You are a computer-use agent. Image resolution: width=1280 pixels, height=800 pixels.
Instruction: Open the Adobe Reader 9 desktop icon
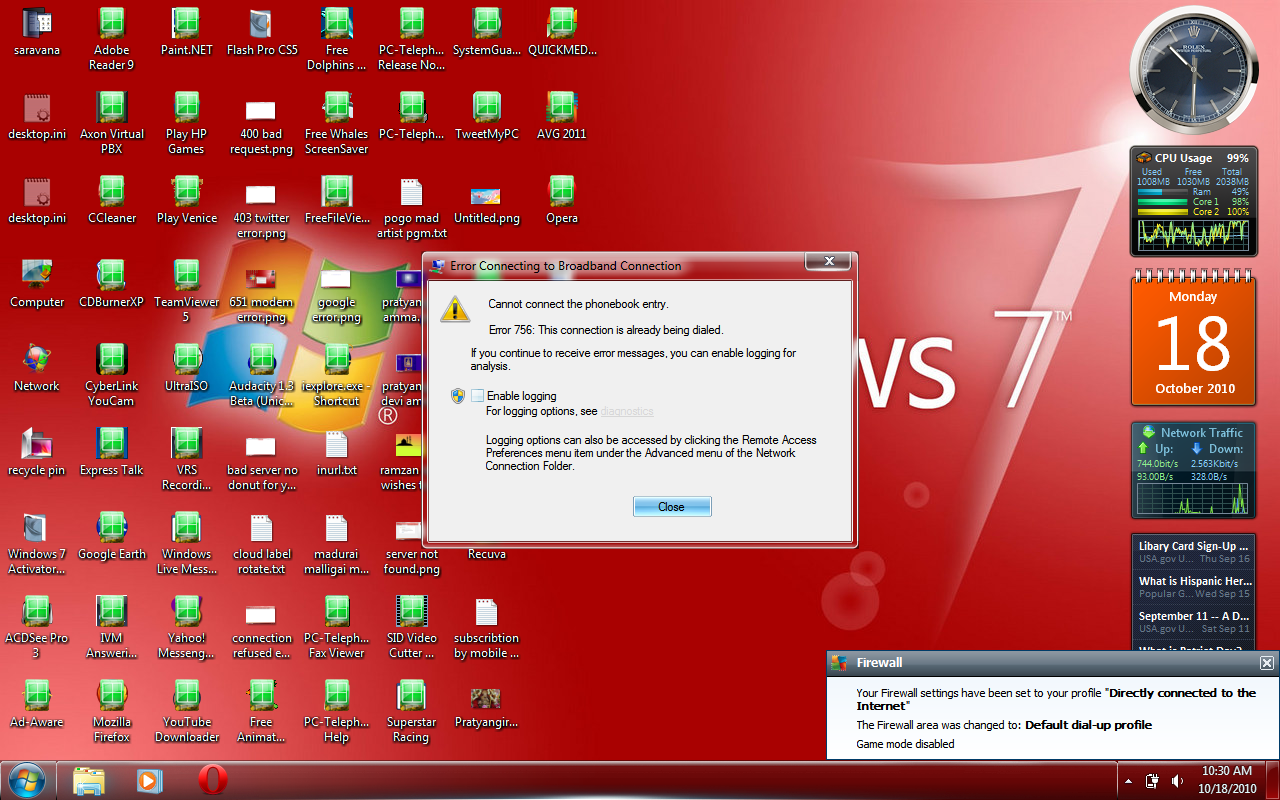[111, 40]
